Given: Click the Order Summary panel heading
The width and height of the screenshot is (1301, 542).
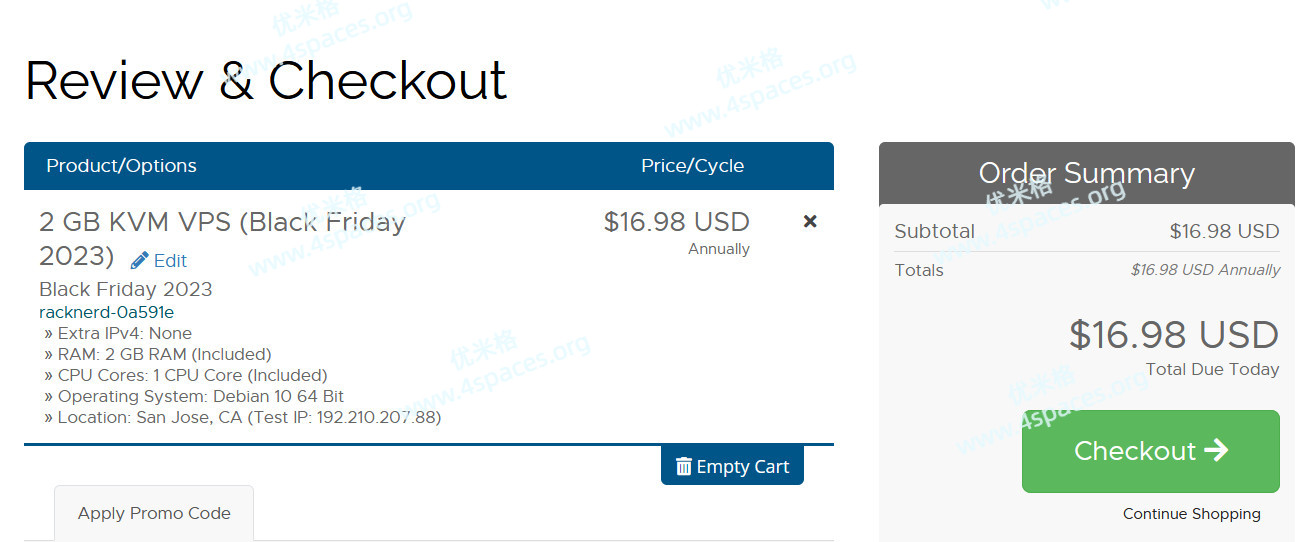Looking at the screenshot, I should click(x=1086, y=174).
